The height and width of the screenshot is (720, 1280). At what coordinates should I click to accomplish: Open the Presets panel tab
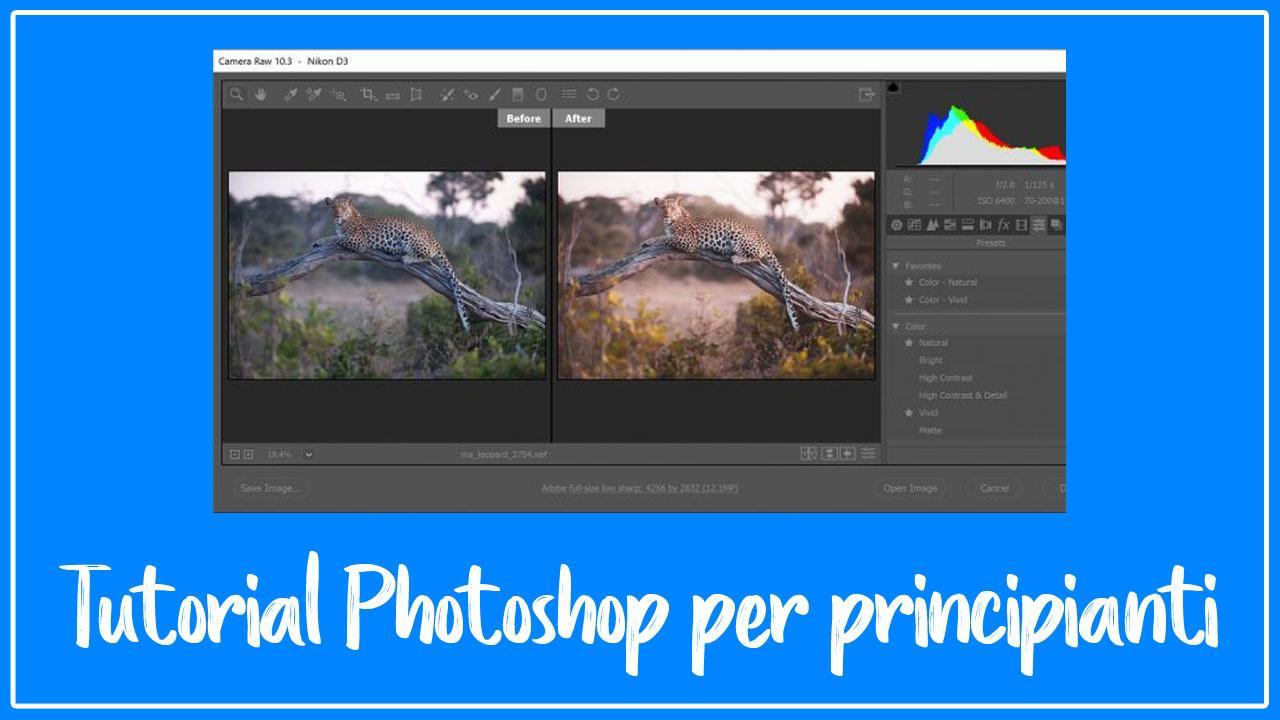(x=1039, y=225)
